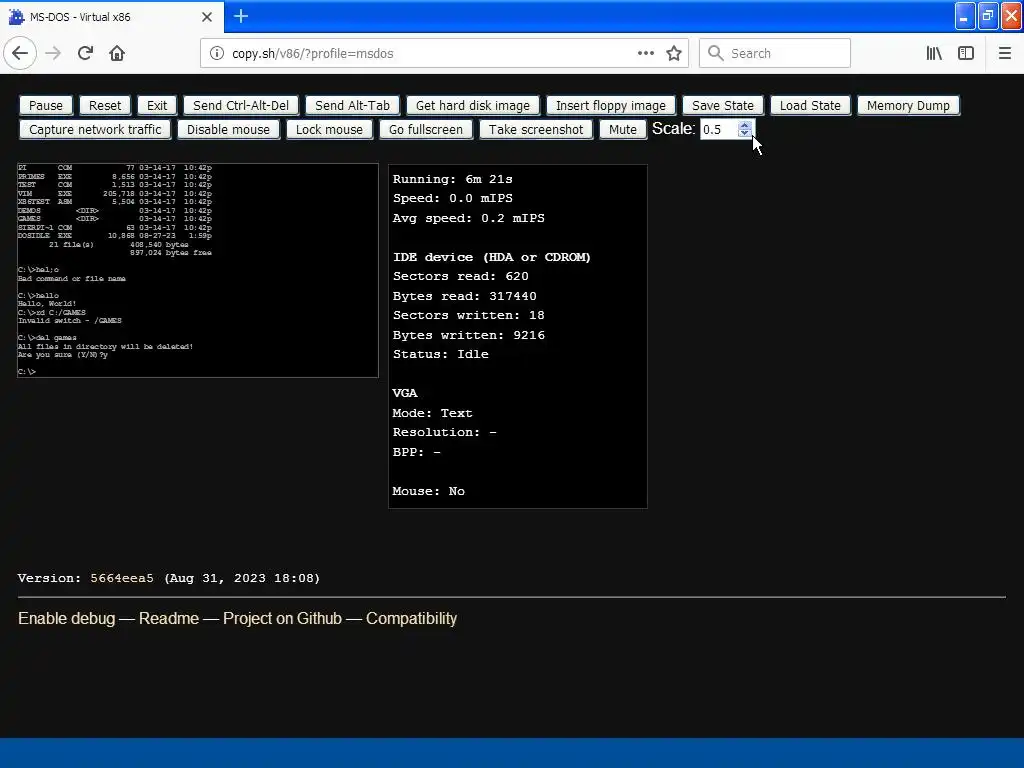
Task: Click Capture network traffic button
Action: (x=95, y=130)
